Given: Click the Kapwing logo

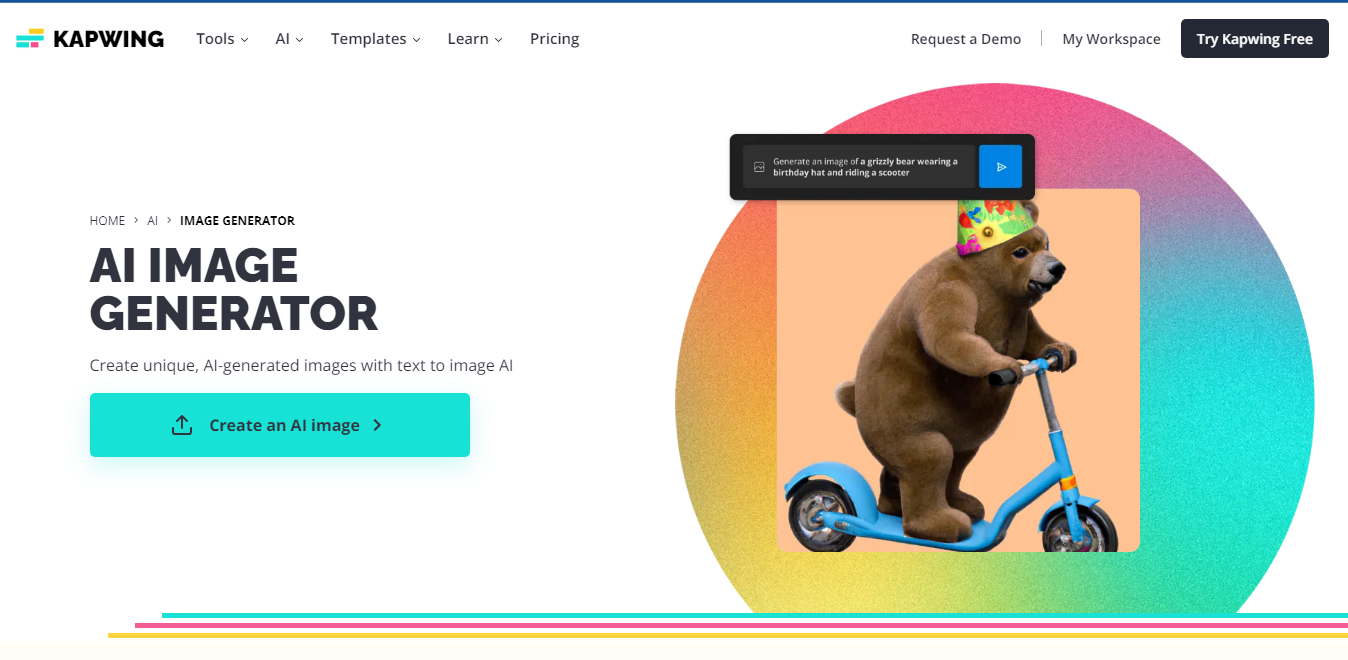Looking at the screenshot, I should point(90,39).
